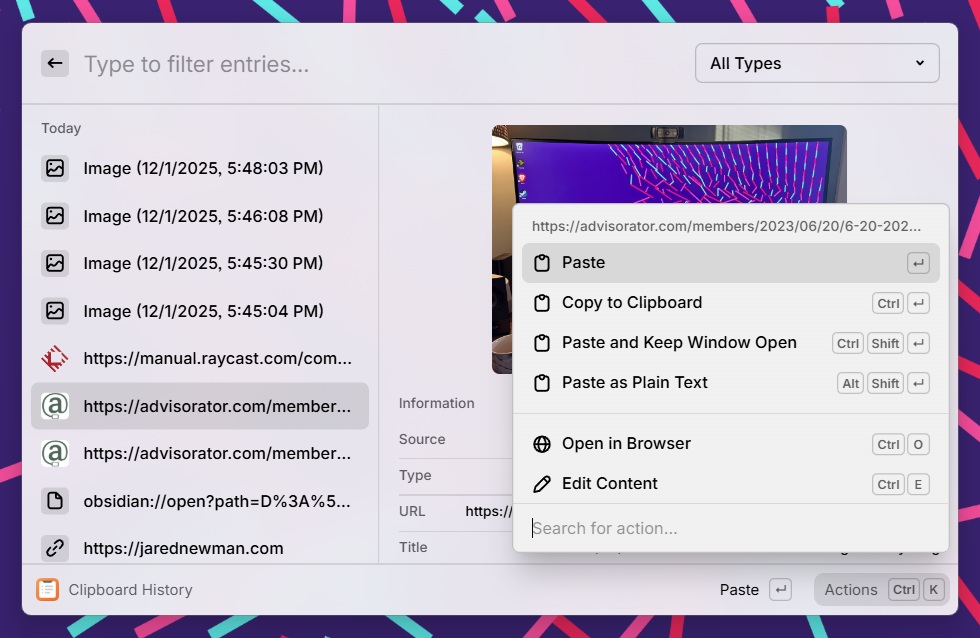Click the image icon beside the 5:45:04 PM entry
Screen dimensions: 980x638
click(x=55, y=311)
